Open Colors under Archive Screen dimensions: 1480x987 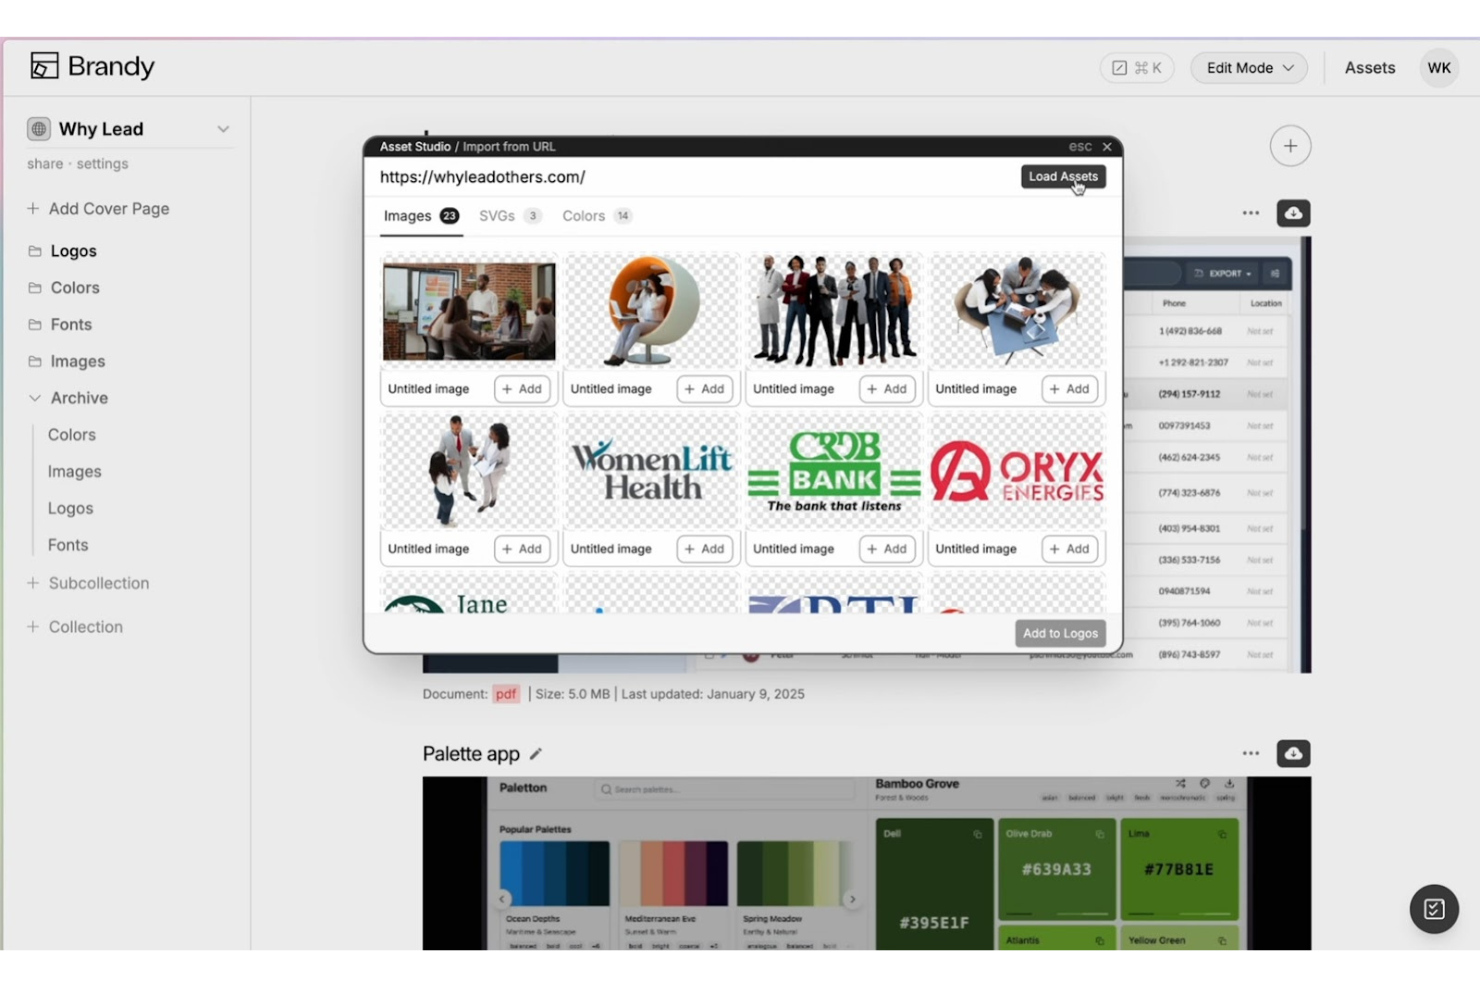click(x=72, y=435)
